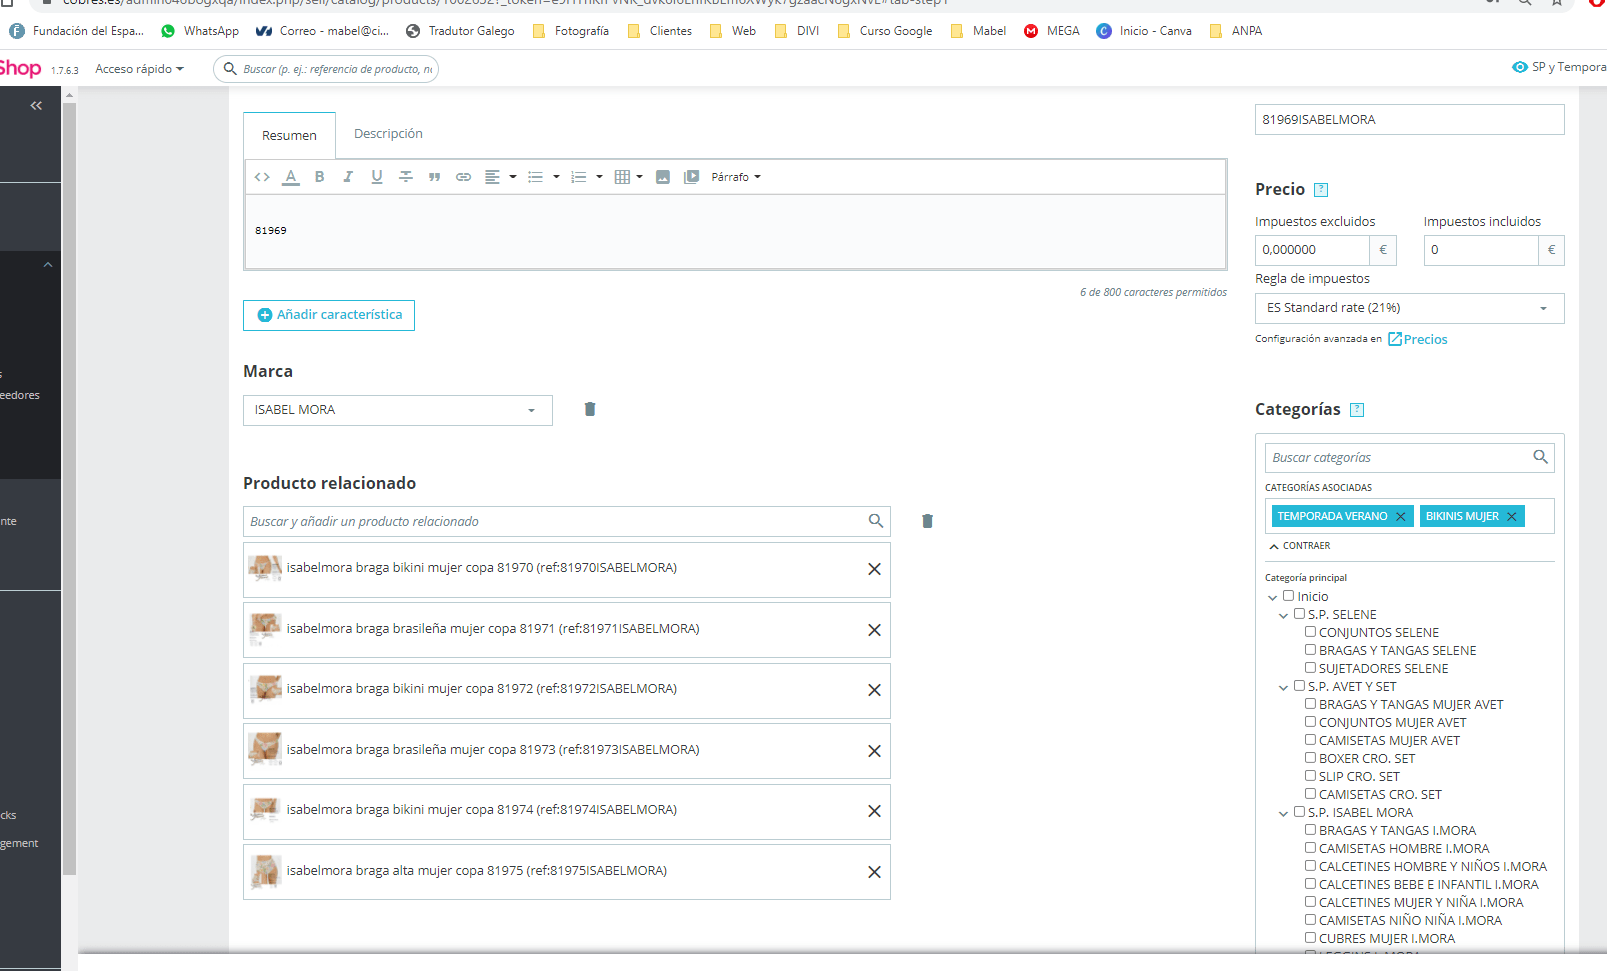The height and width of the screenshot is (971, 1607).
Task: Remove related product 81970
Action: (x=874, y=569)
